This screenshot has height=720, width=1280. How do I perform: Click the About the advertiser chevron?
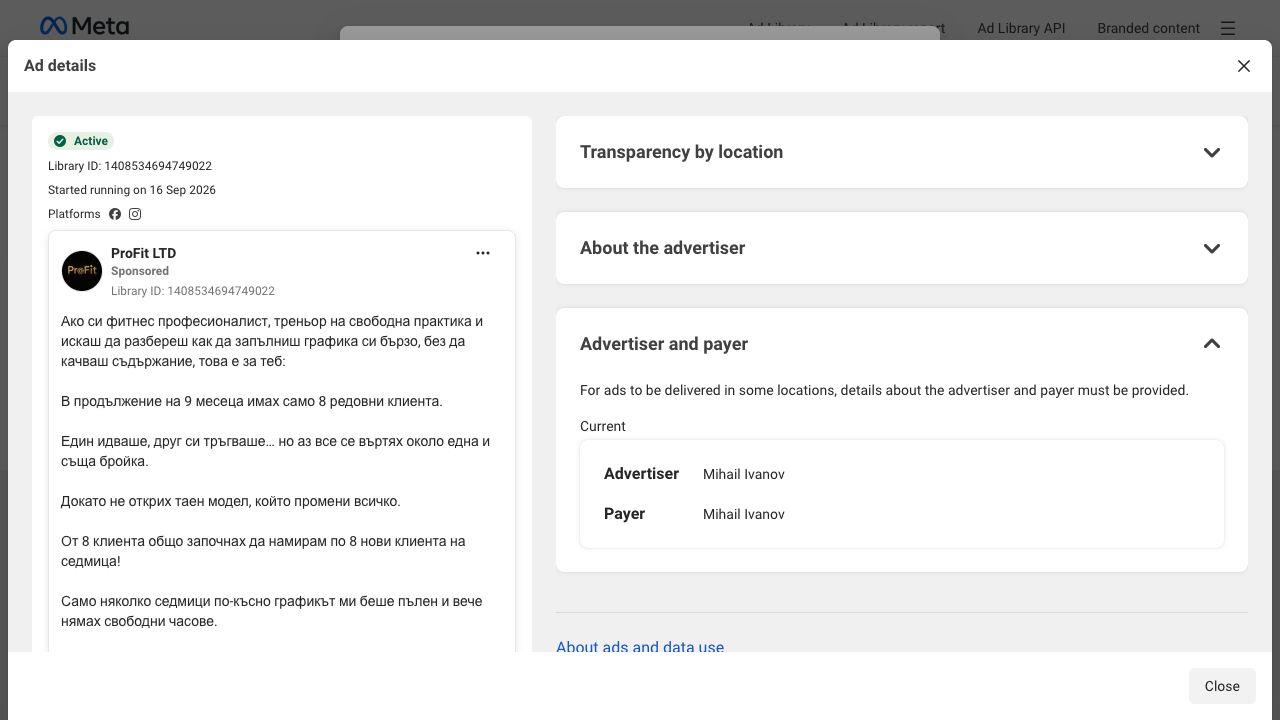(1212, 248)
